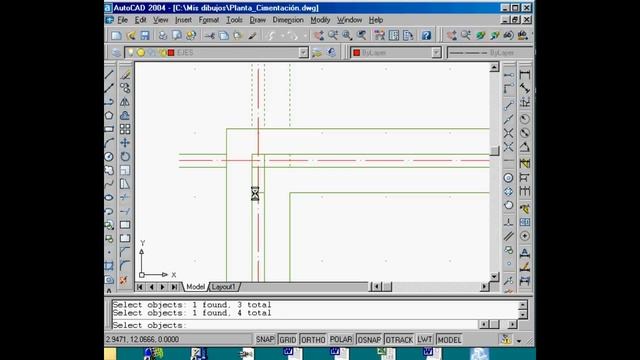Viewport: 640px width, 360px height.
Task: Select the Polyline draw tool
Action: pos(109,102)
